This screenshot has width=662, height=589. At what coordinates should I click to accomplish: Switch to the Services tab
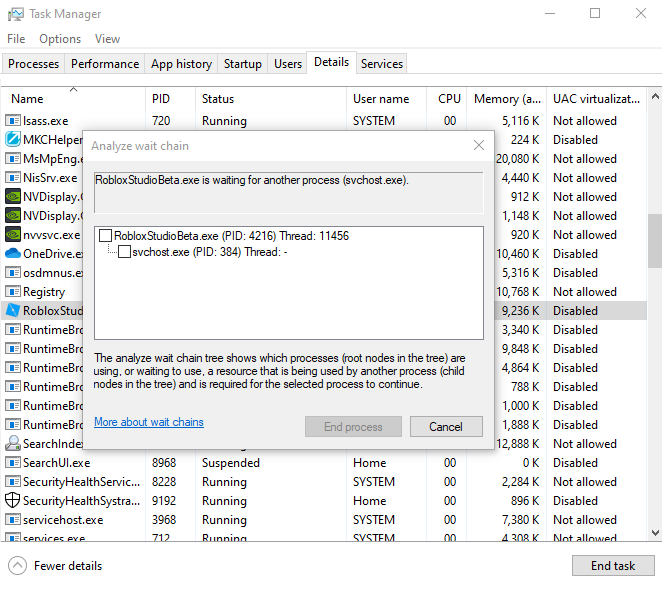pyautogui.click(x=382, y=64)
